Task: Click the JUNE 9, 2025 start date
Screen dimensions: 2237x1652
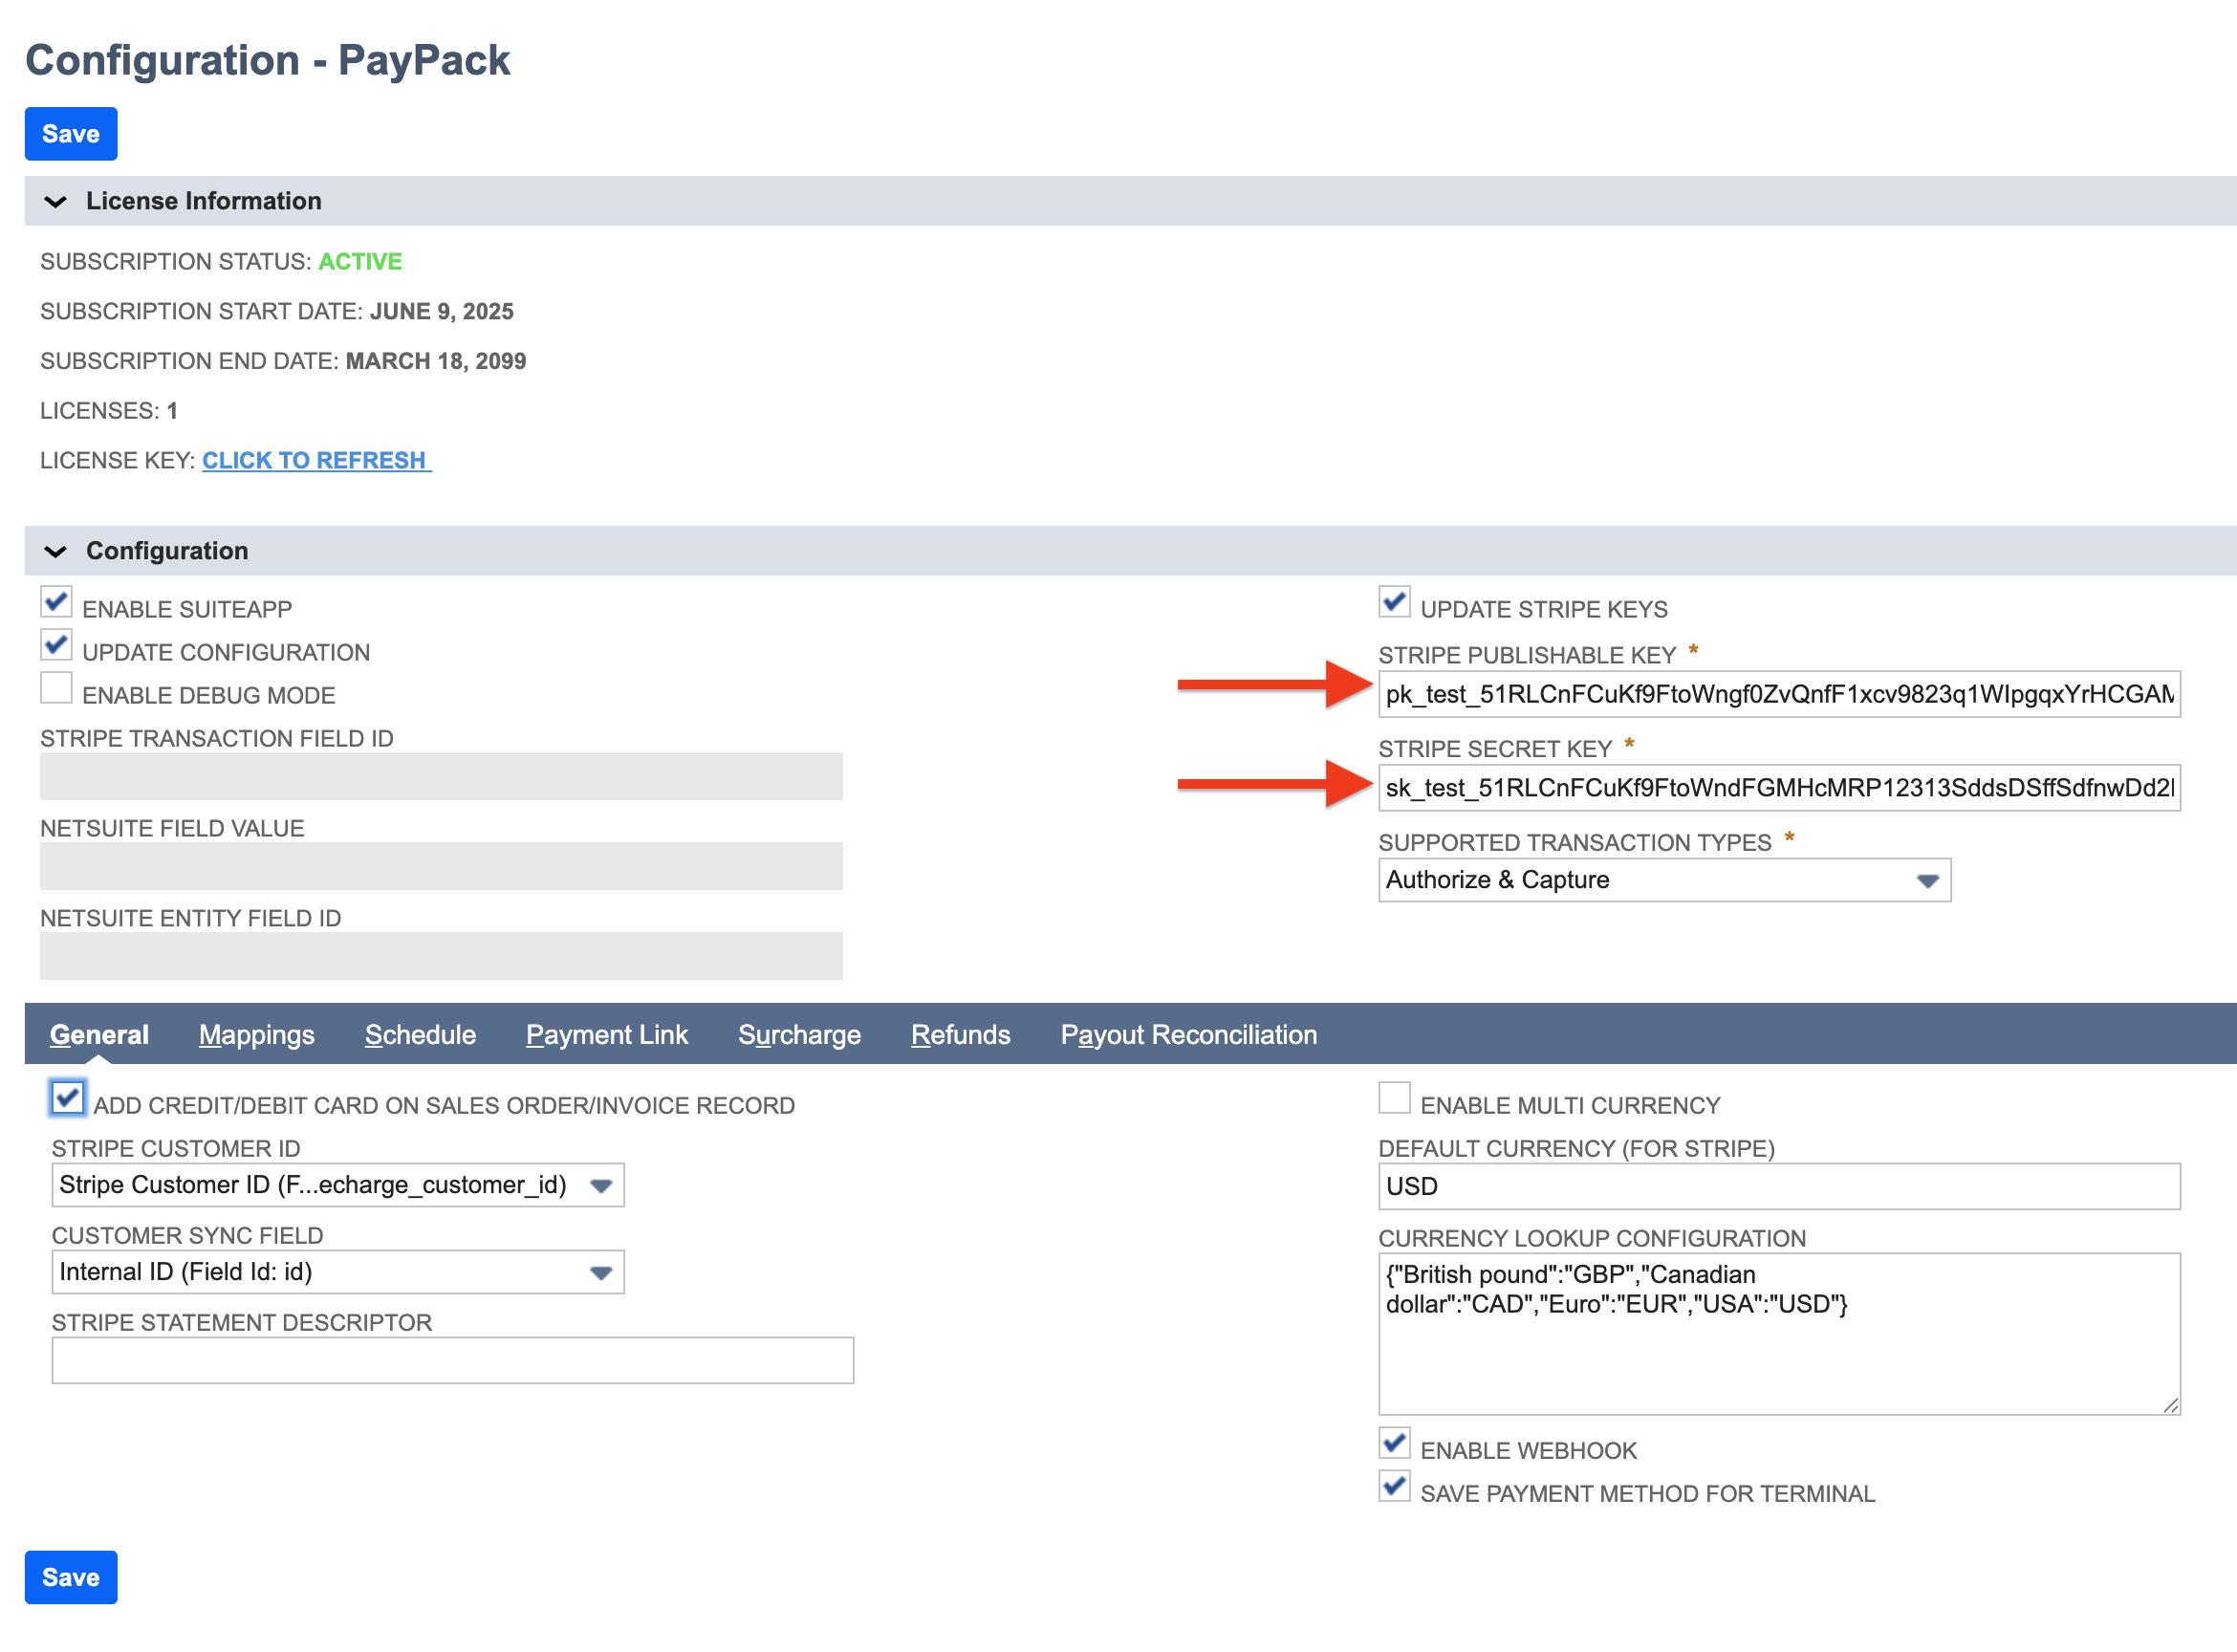Action: point(442,312)
